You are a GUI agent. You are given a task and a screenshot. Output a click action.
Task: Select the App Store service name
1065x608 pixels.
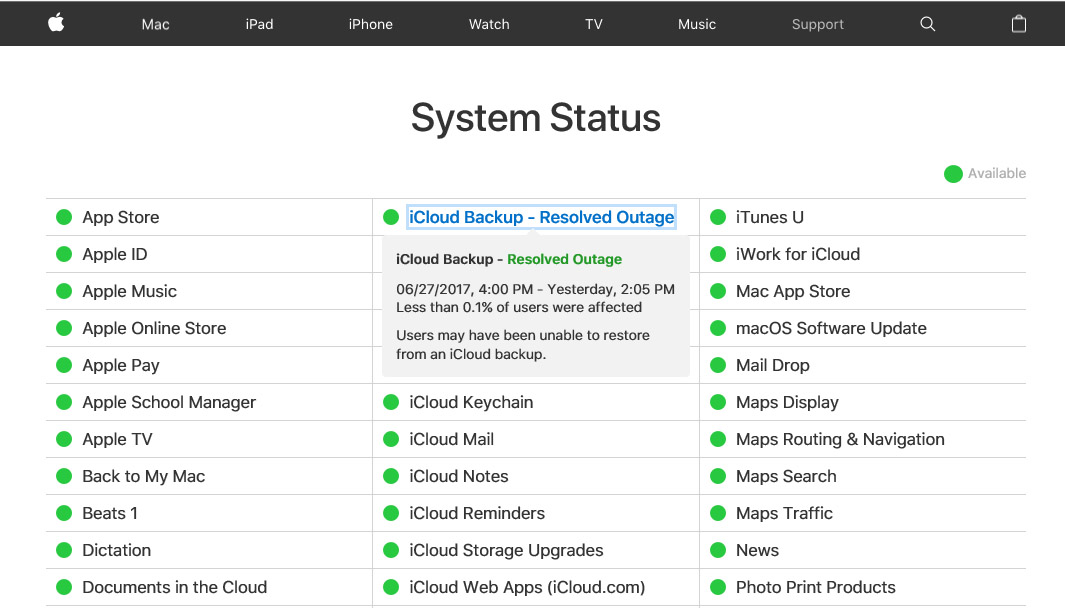point(121,217)
